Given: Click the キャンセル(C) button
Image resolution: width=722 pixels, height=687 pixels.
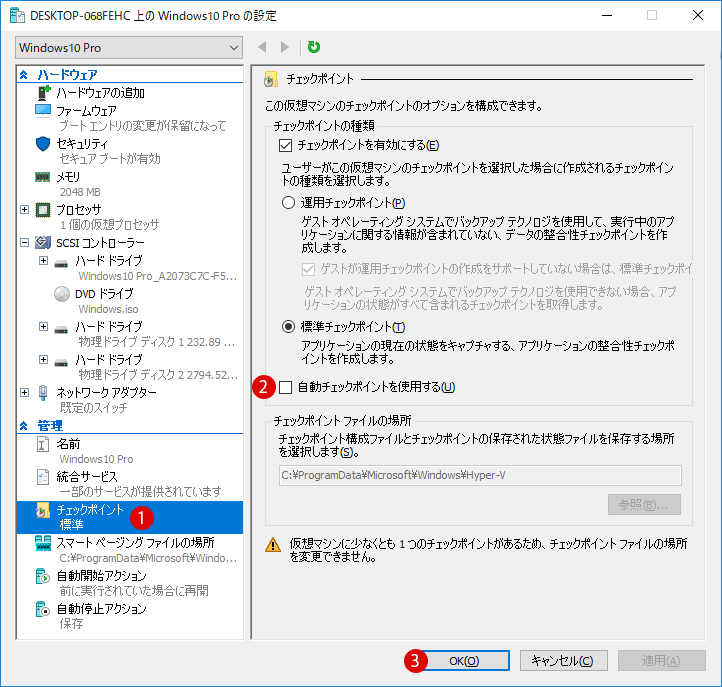Looking at the screenshot, I should tap(564, 661).
